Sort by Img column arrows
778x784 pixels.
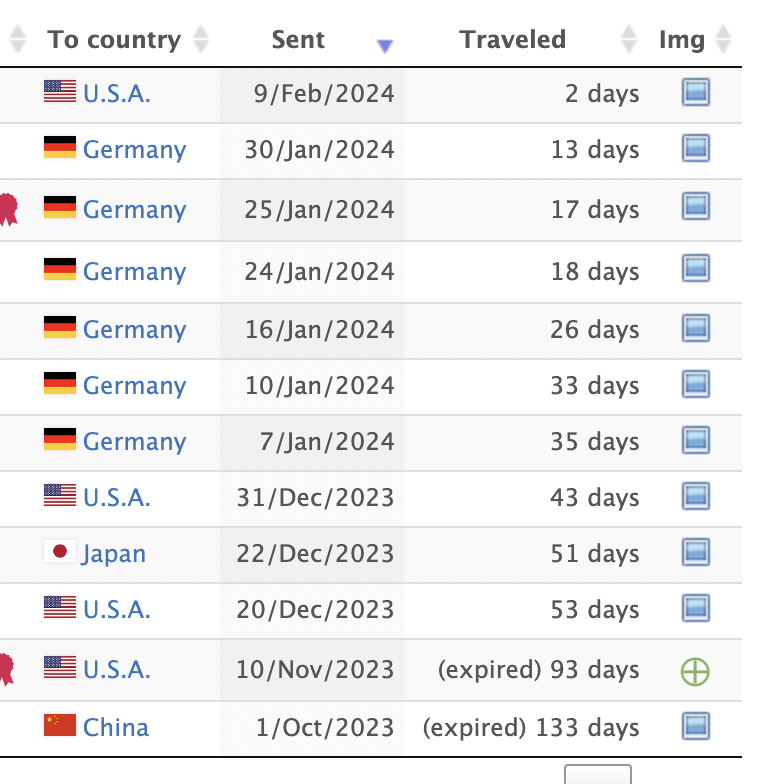coord(722,39)
